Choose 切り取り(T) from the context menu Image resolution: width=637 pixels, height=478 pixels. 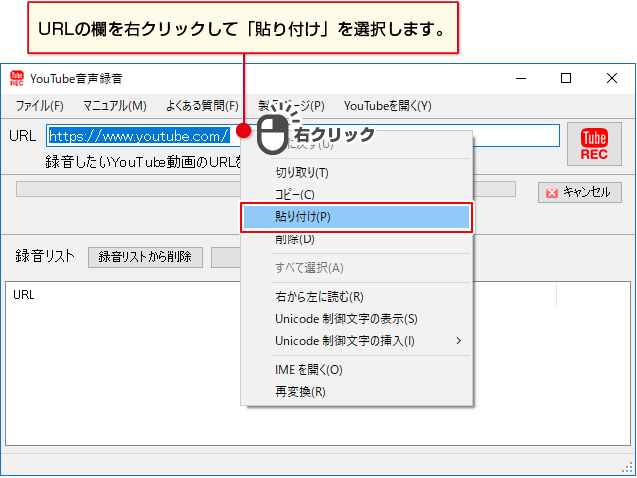coord(357,173)
